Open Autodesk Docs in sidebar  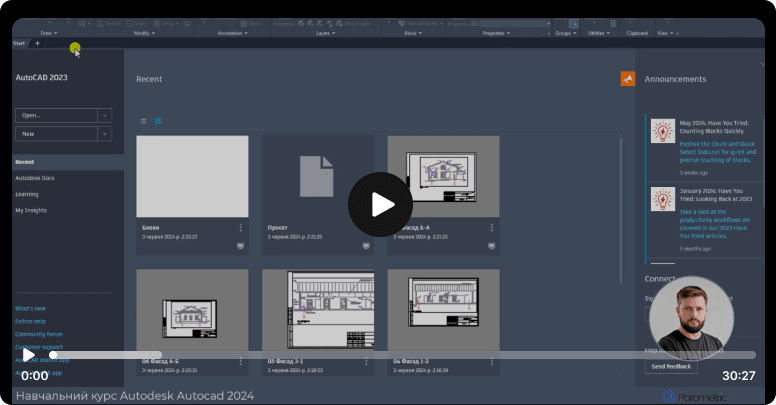[35, 178]
